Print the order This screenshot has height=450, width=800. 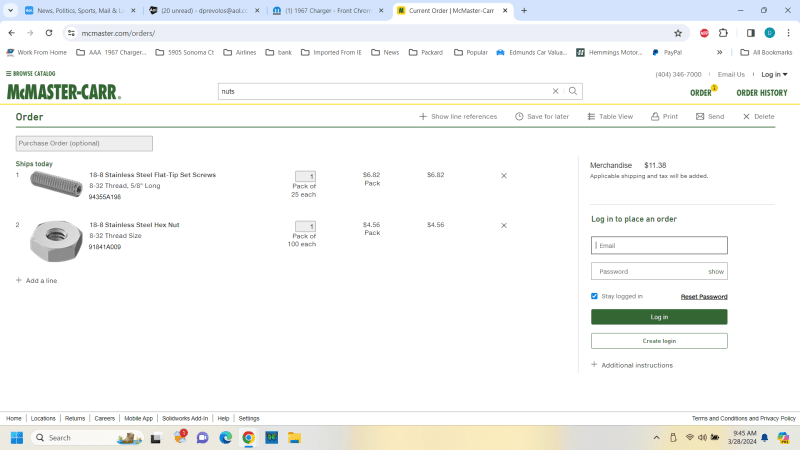coord(664,116)
